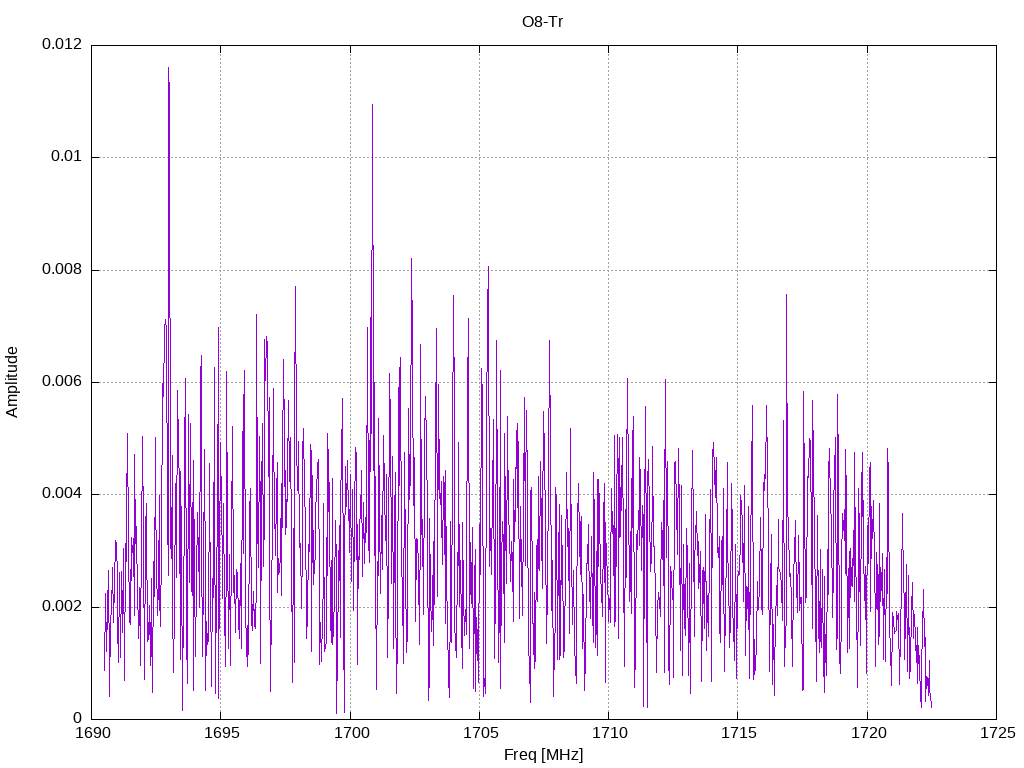This screenshot has height=768, width=1024.
Task: Click the y-axis tick value 0.002
Action: pos(62,607)
